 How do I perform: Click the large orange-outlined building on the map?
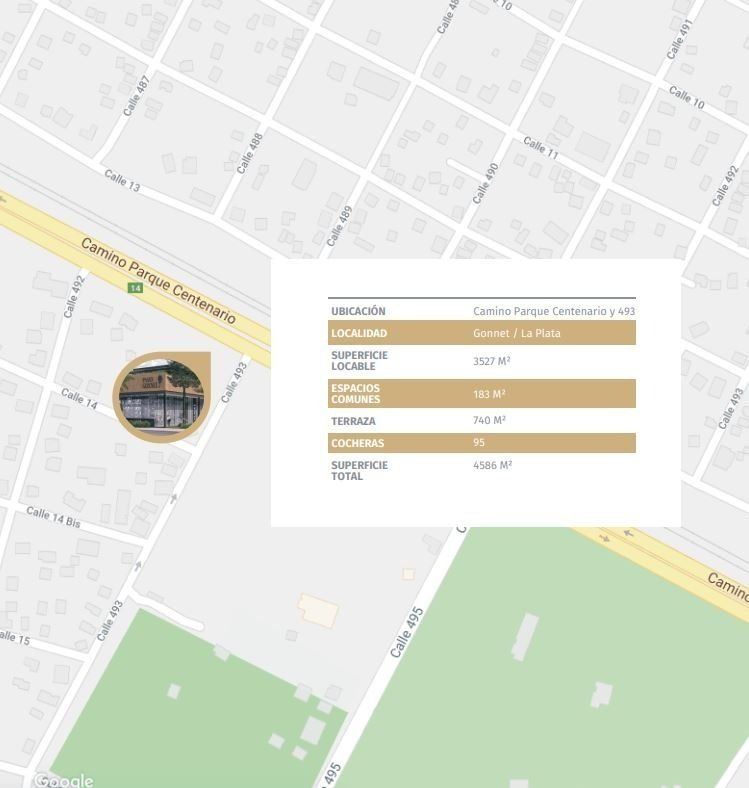[x=318, y=610]
